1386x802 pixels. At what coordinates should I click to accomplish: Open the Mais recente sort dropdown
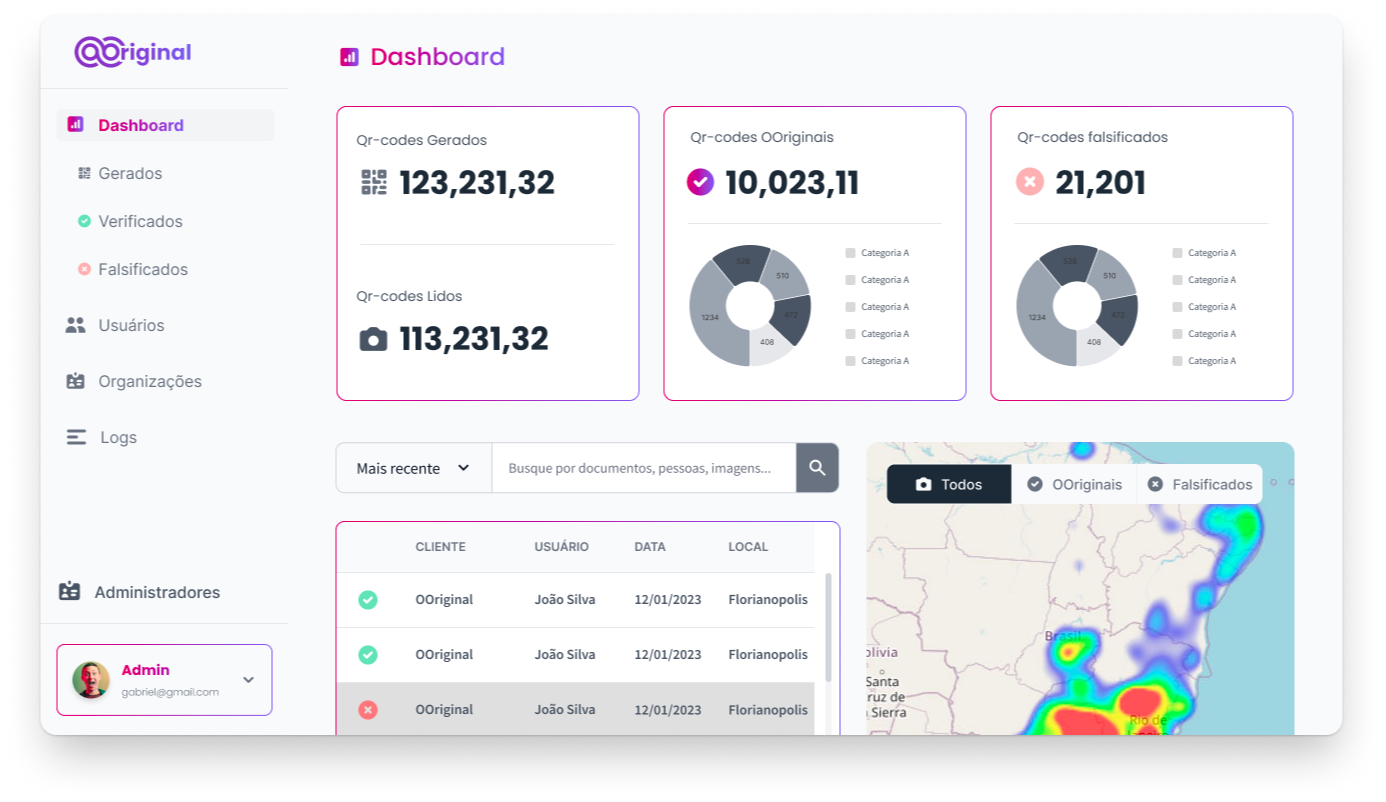tap(413, 468)
